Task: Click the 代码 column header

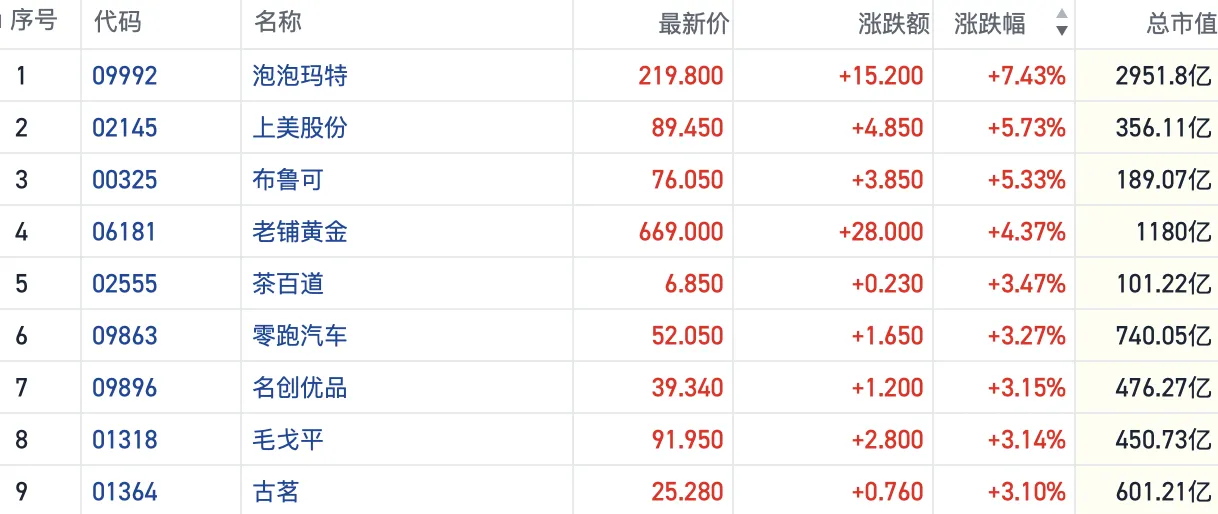Action: [117, 23]
